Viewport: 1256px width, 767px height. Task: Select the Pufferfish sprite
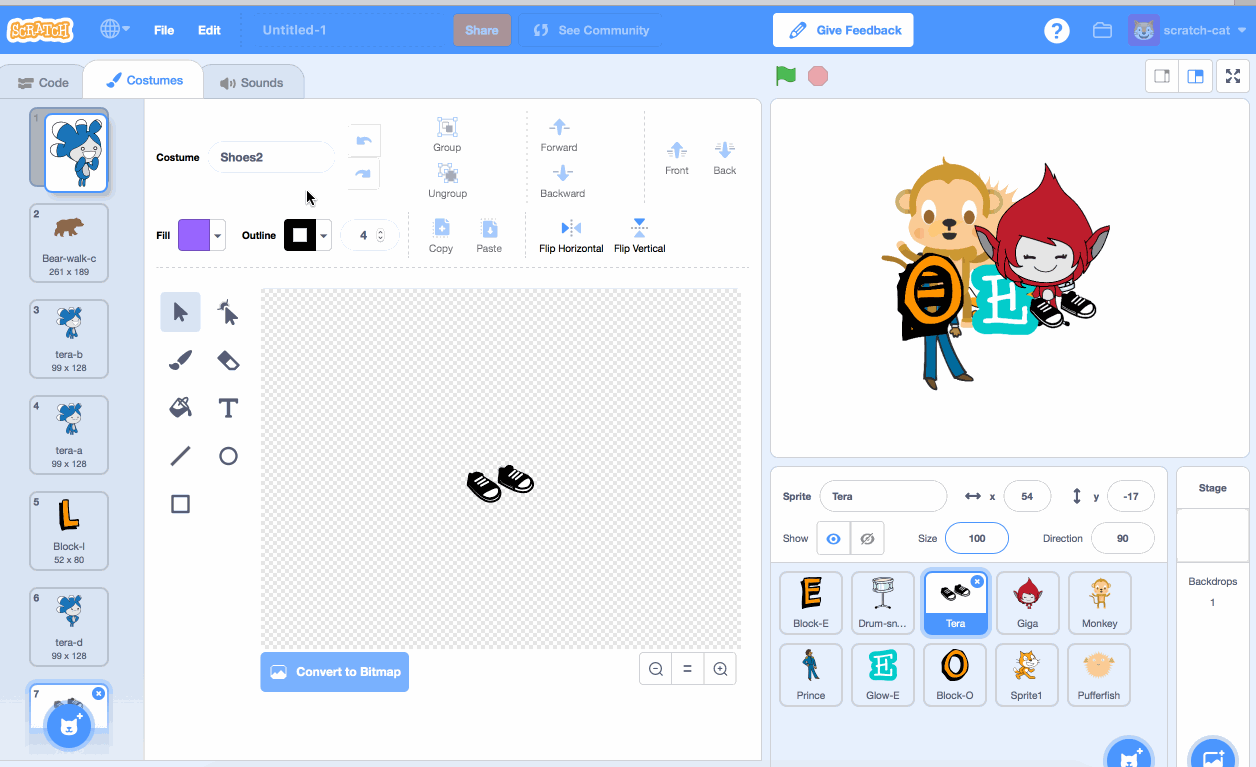pos(1099,675)
